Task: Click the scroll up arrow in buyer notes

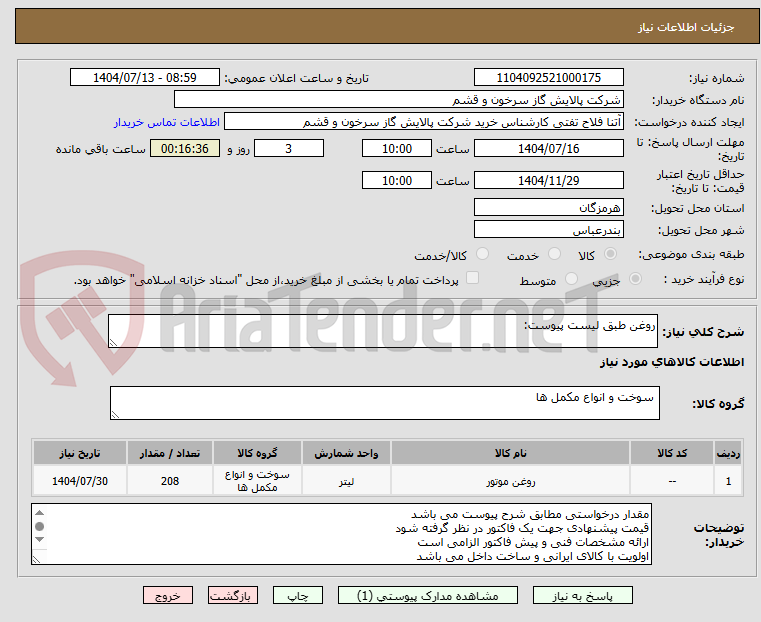Action: (40, 513)
